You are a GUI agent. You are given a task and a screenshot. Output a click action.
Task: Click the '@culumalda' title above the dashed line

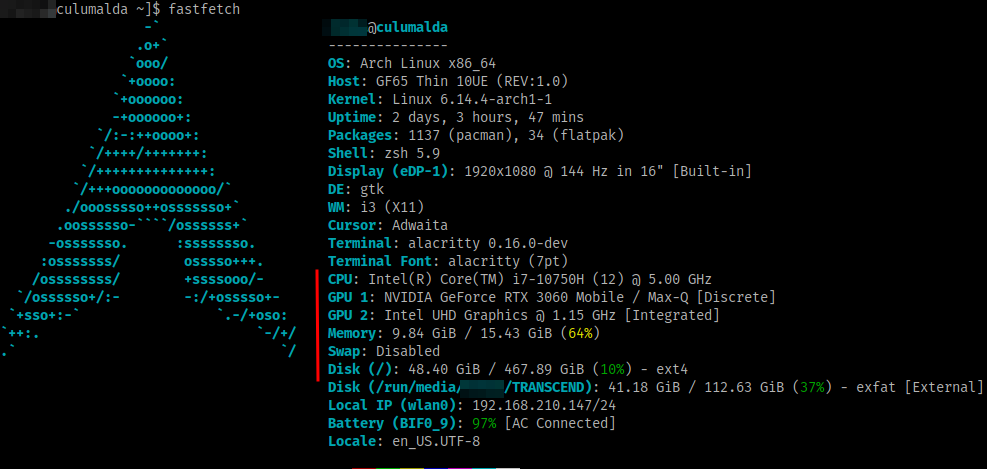(x=407, y=28)
